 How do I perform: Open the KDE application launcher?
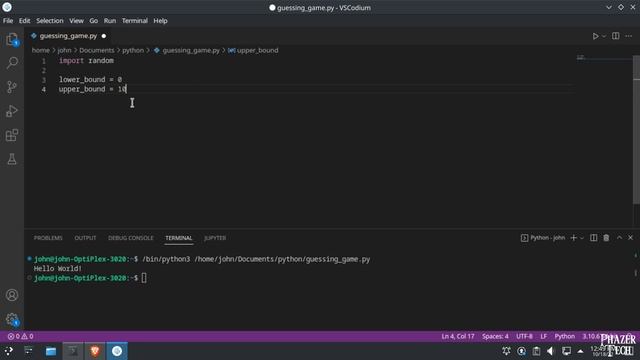9,351
